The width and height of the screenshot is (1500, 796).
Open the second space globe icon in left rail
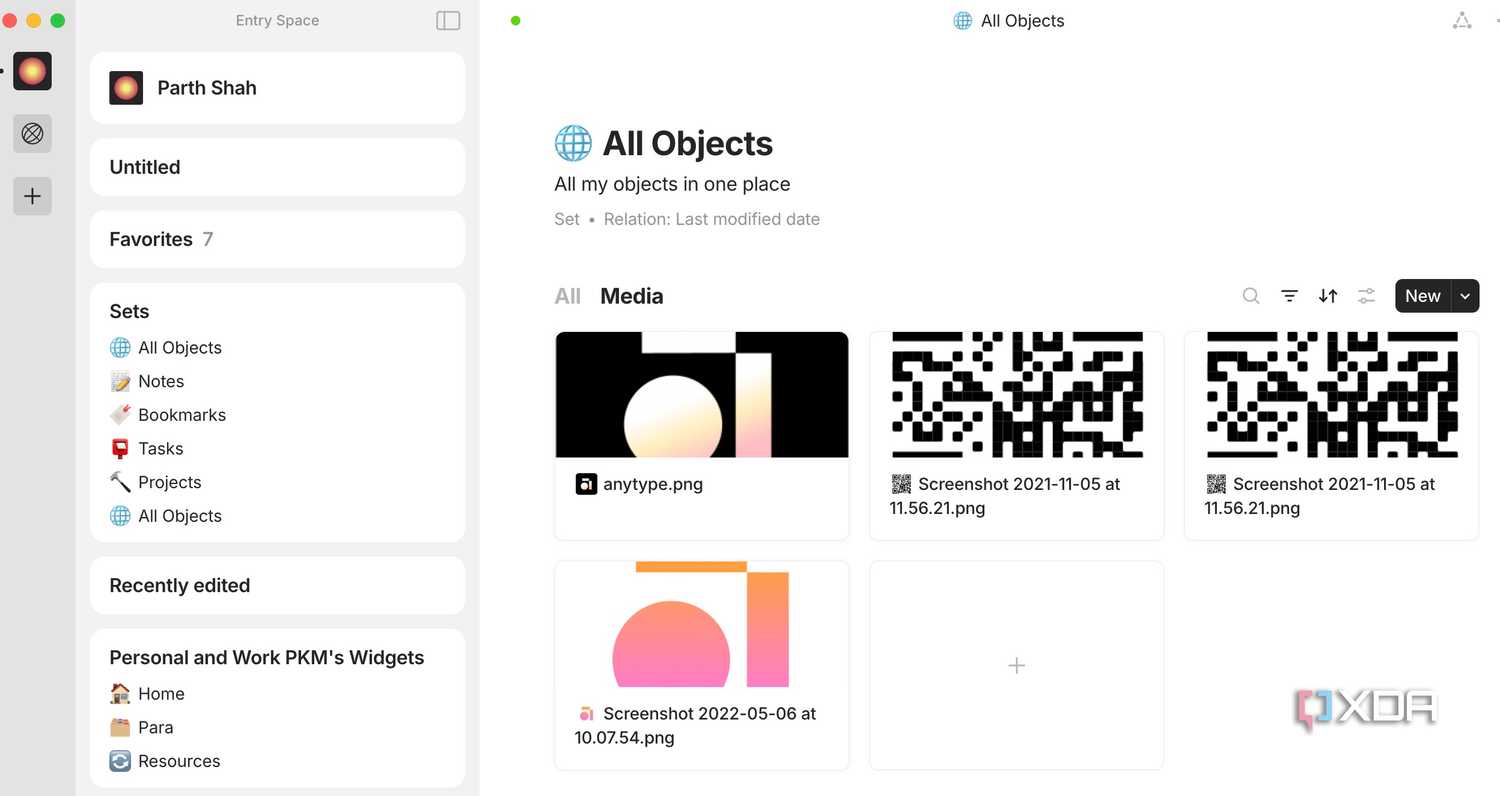pyautogui.click(x=32, y=133)
